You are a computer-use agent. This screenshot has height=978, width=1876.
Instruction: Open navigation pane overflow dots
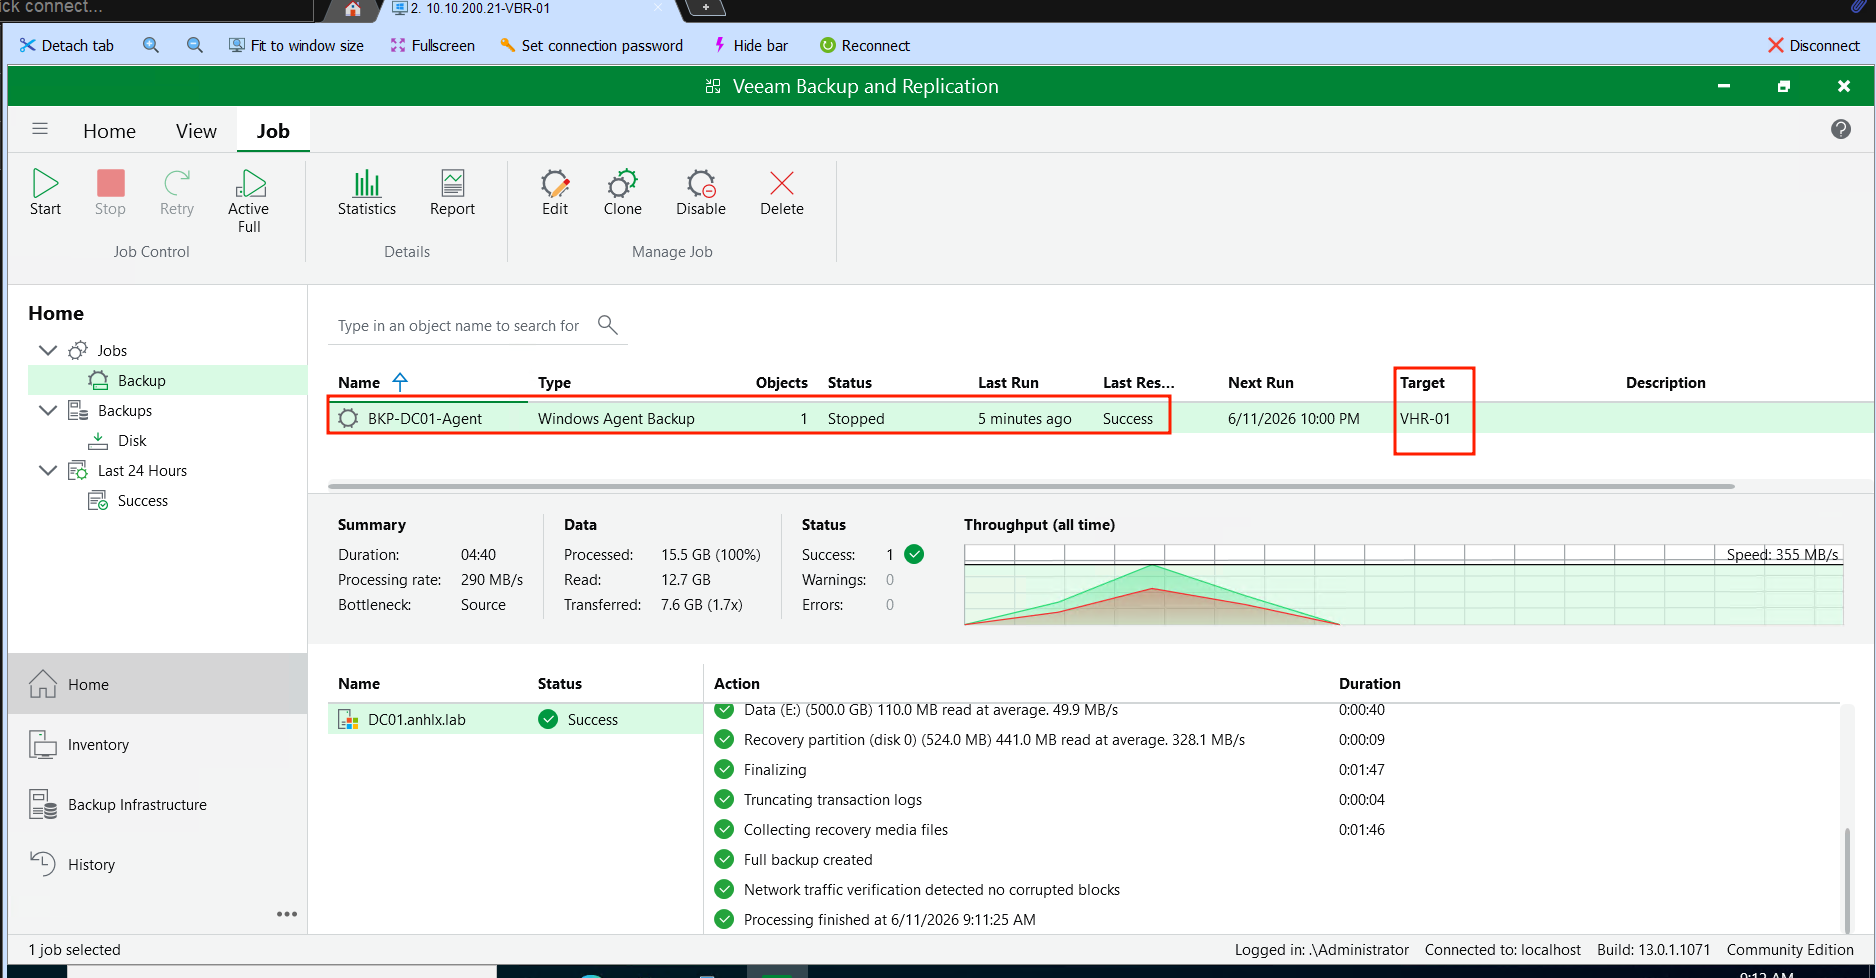click(x=287, y=914)
